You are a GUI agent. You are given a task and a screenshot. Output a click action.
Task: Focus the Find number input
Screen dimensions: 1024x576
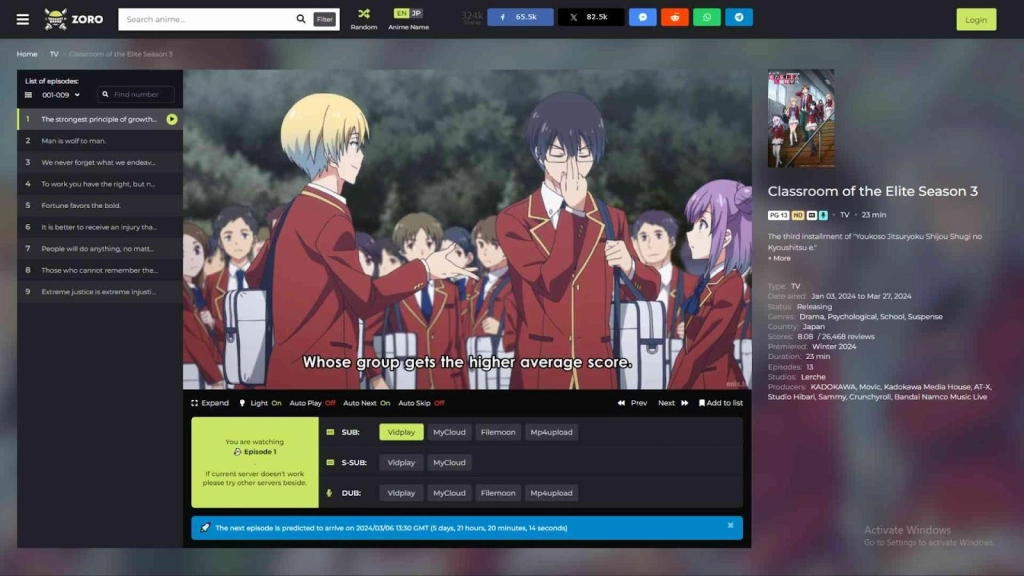(x=136, y=95)
